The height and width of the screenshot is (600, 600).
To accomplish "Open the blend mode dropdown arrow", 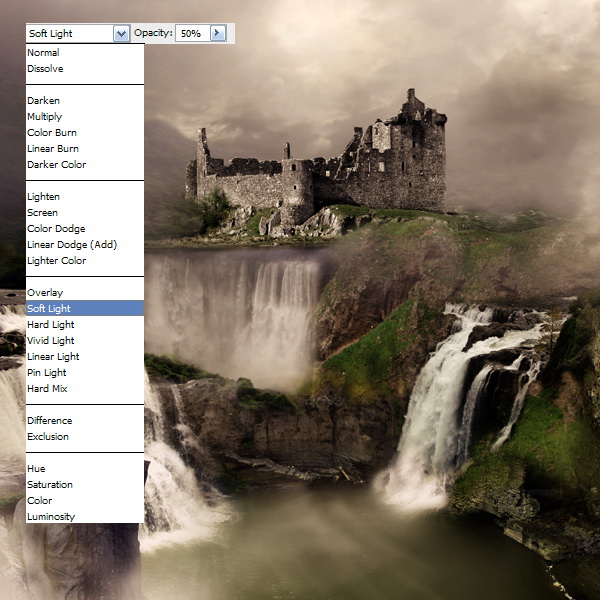I will (122, 33).
